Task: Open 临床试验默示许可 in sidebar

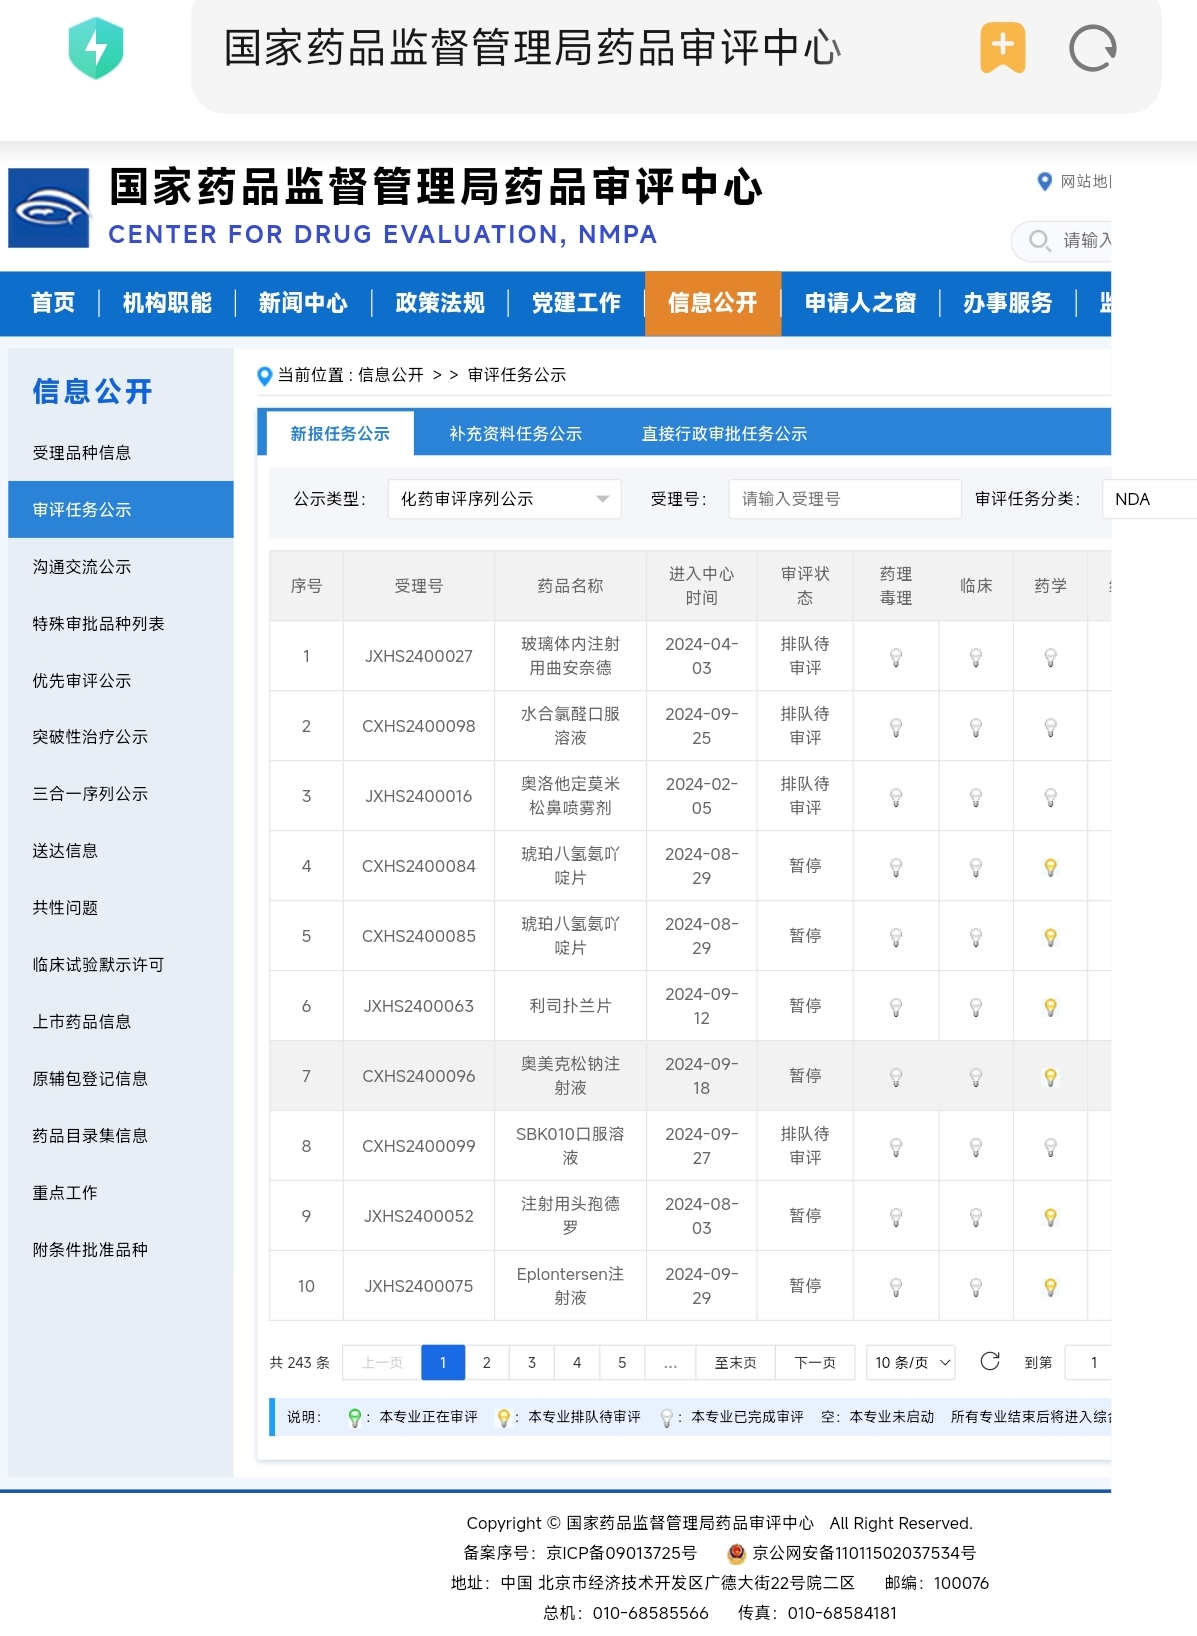Action: 98,965
